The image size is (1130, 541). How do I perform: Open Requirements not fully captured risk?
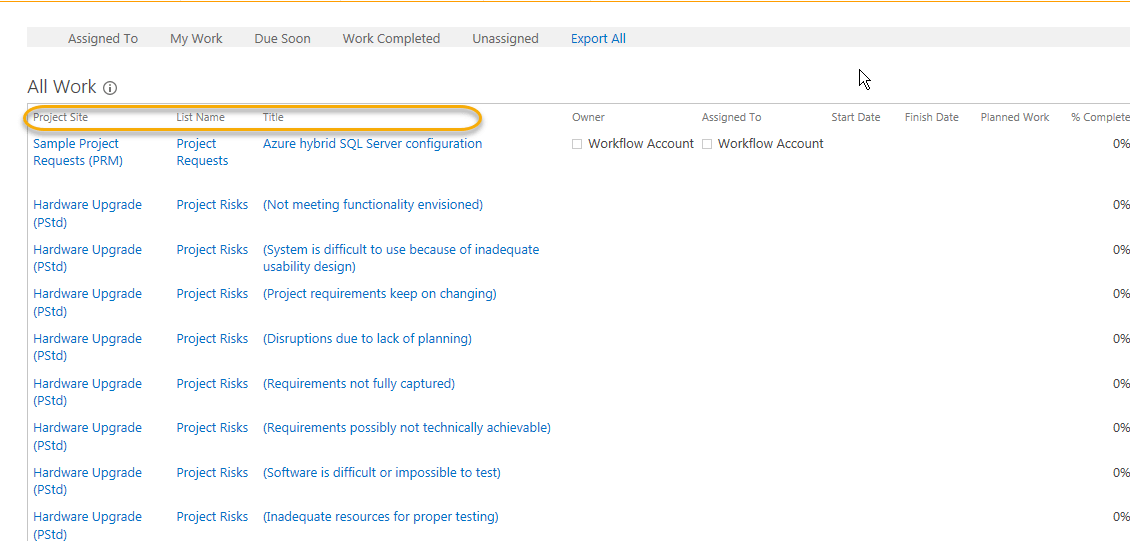[x=359, y=383]
